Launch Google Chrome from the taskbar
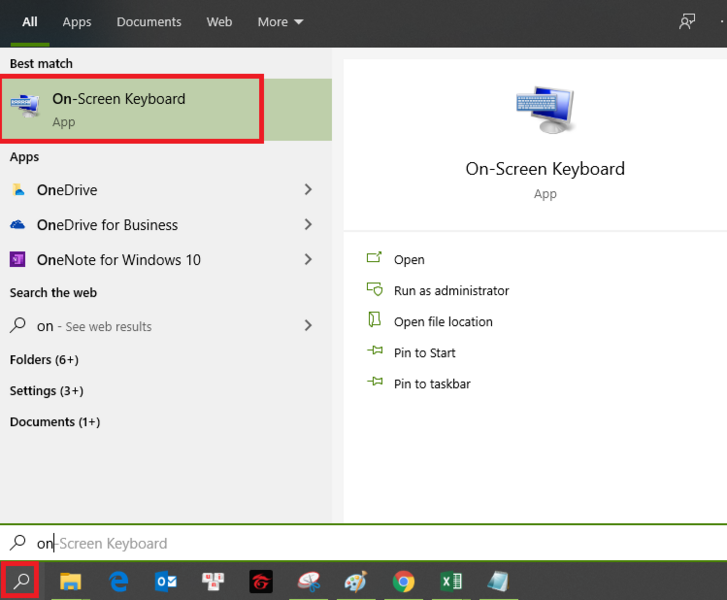The image size is (727, 600). pyautogui.click(x=403, y=581)
